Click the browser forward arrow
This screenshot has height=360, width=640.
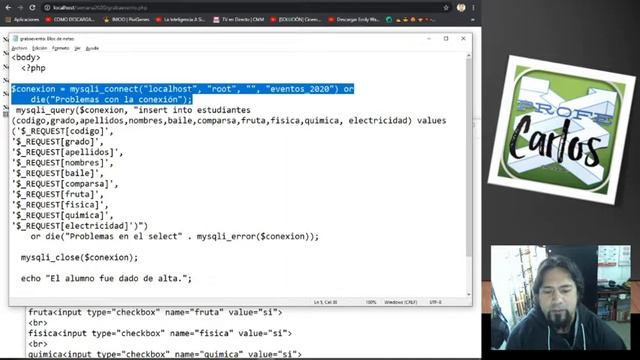(x=20, y=7)
